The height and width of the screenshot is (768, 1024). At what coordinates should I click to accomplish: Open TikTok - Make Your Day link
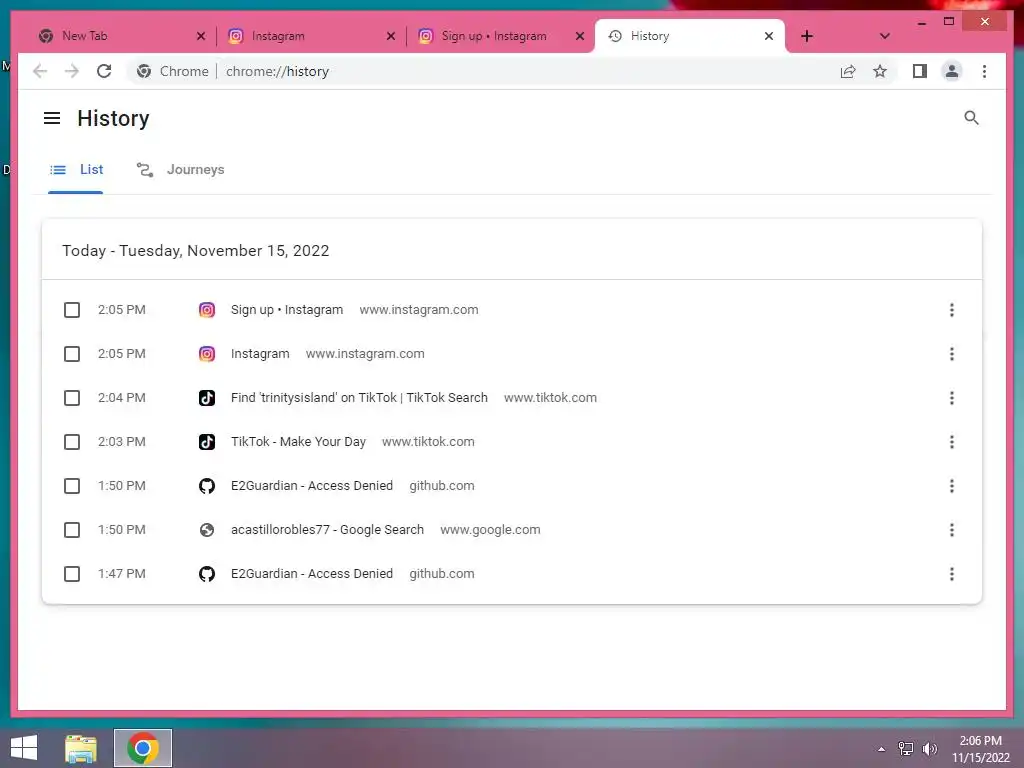point(298,442)
